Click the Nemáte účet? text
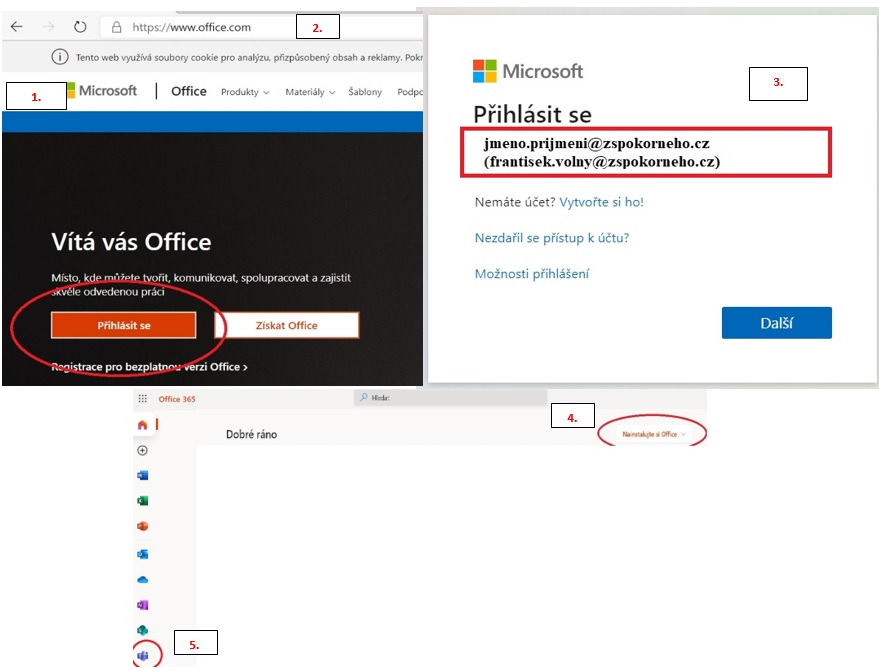Image resolution: width=879 pixels, height=671 pixels. pos(515,202)
